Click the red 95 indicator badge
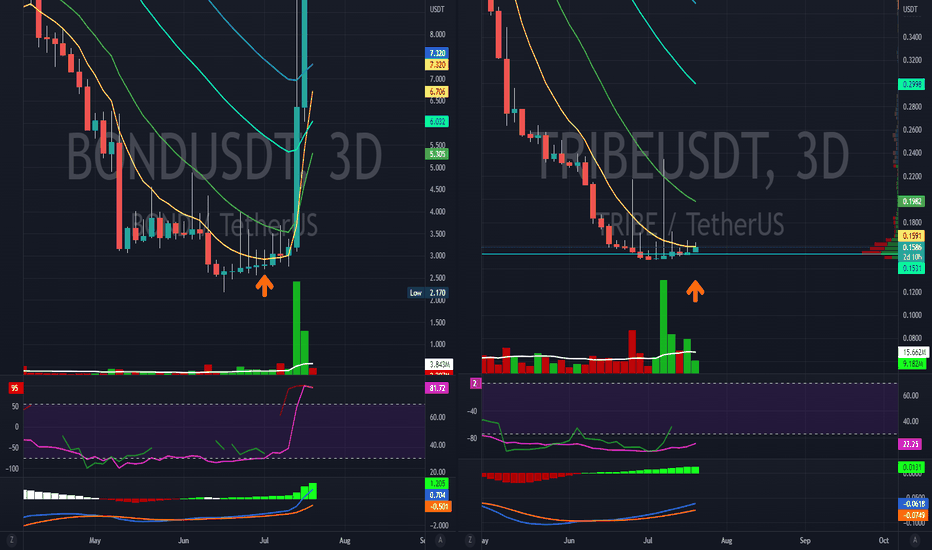This screenshot has width=932, height=550. coord(15,388)
